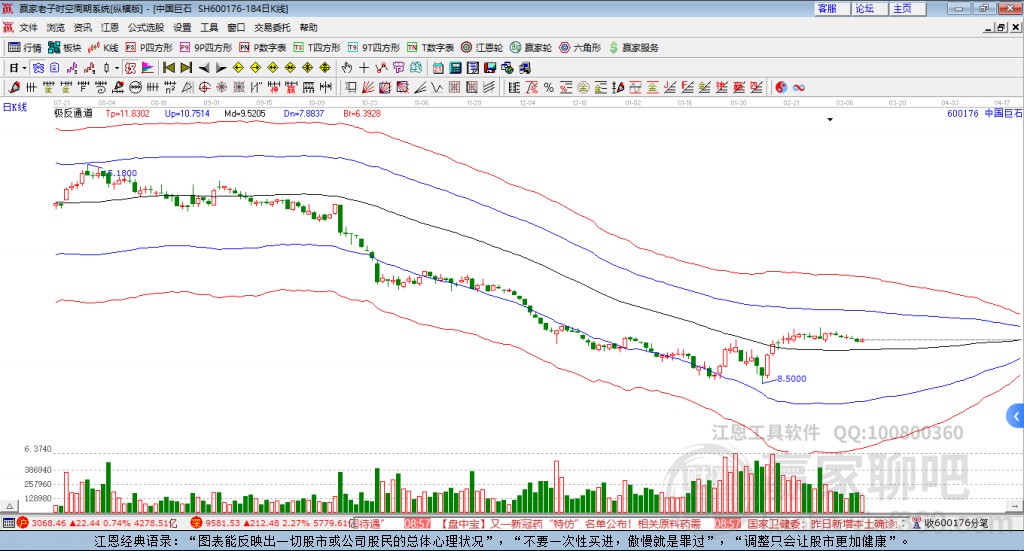Open the 浏览 menu
This screenshot has height=551, width=1024.
[x=56, y=27]
